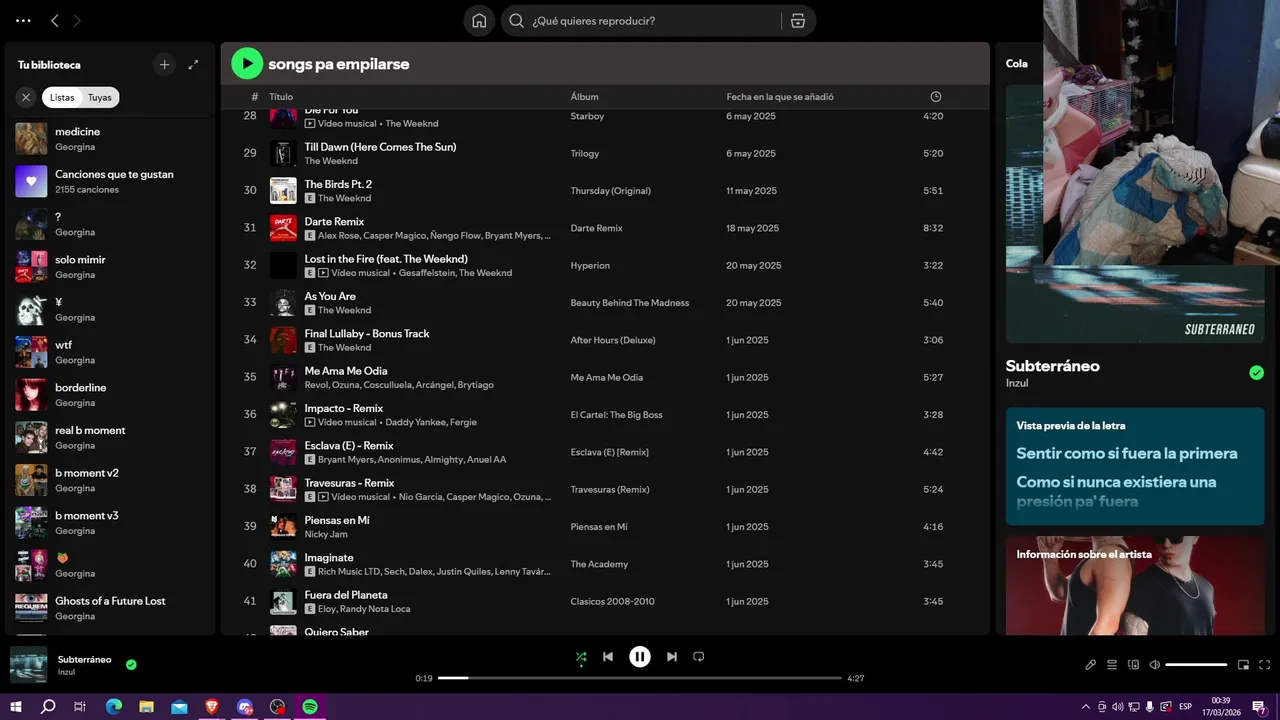This screenshot has height=720, width=1280.
Task: Open the After Hours (Deluxe) album link
Action: pos(613,340)
